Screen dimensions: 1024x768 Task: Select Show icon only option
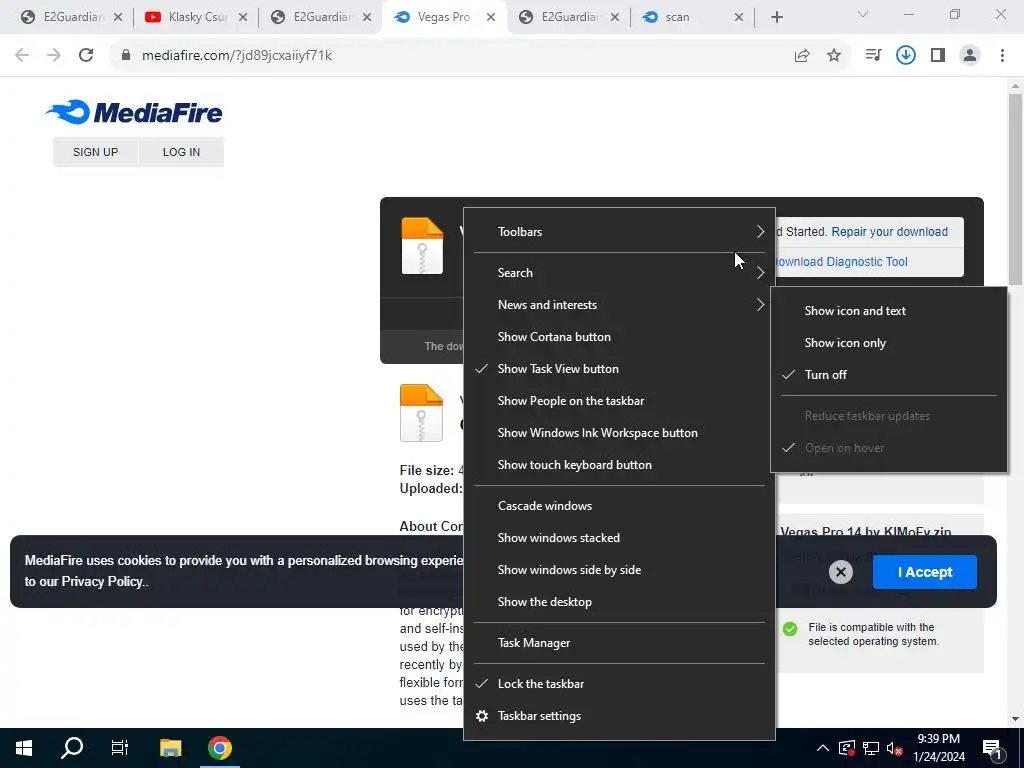pos(889,343)
